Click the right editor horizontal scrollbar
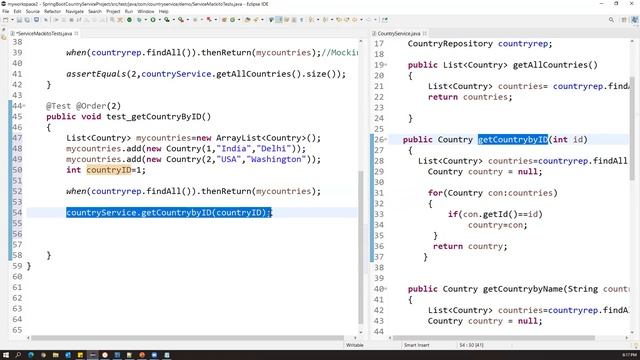This screenshot has height=360, width=640. (x=494, y=338)
